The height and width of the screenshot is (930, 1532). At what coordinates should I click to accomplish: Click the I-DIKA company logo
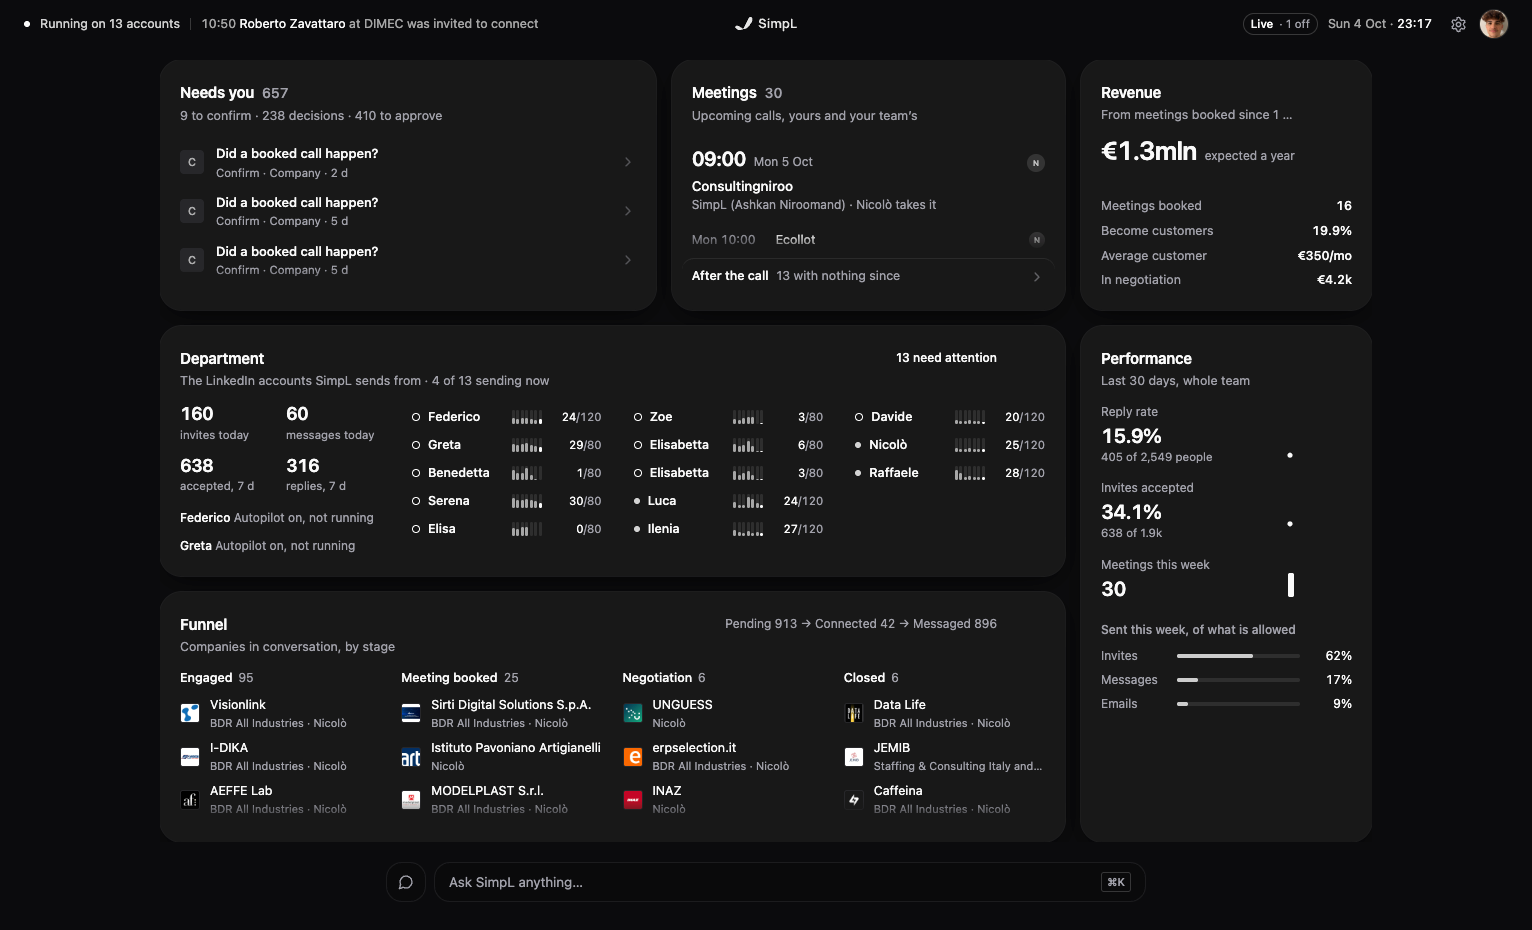[190, 757]
